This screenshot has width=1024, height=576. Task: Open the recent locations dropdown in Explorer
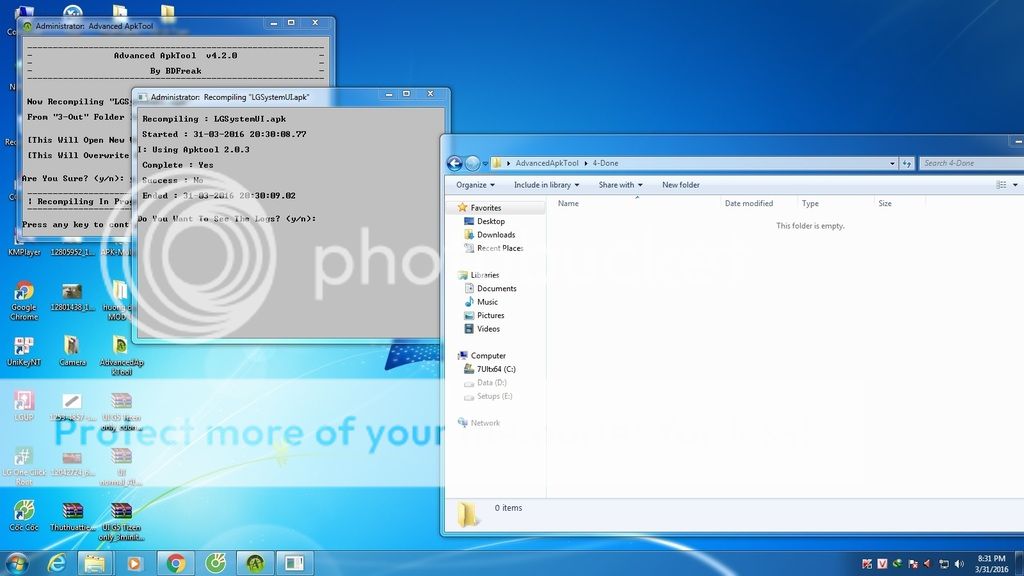(485, 164)
